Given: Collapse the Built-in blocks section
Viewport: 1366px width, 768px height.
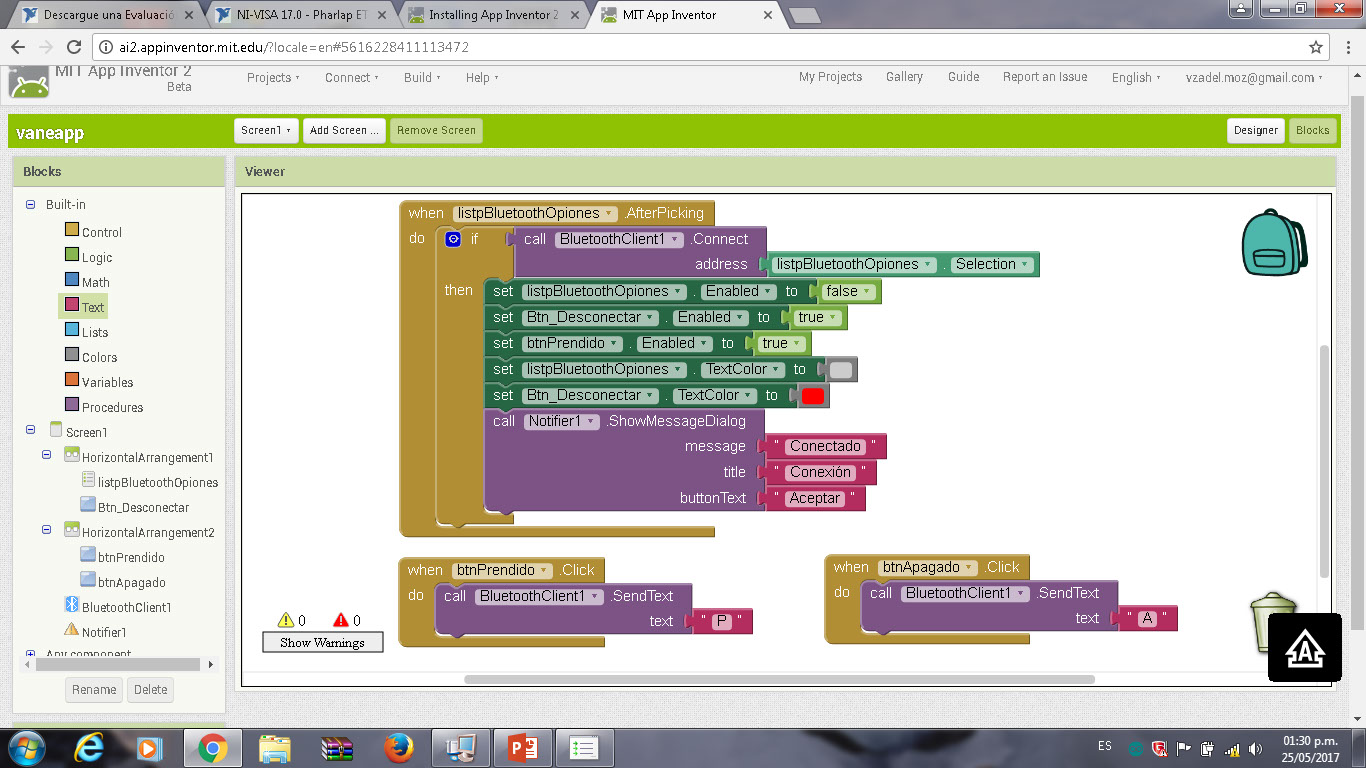Looking at the screenshot, I should tap(31, 205).
